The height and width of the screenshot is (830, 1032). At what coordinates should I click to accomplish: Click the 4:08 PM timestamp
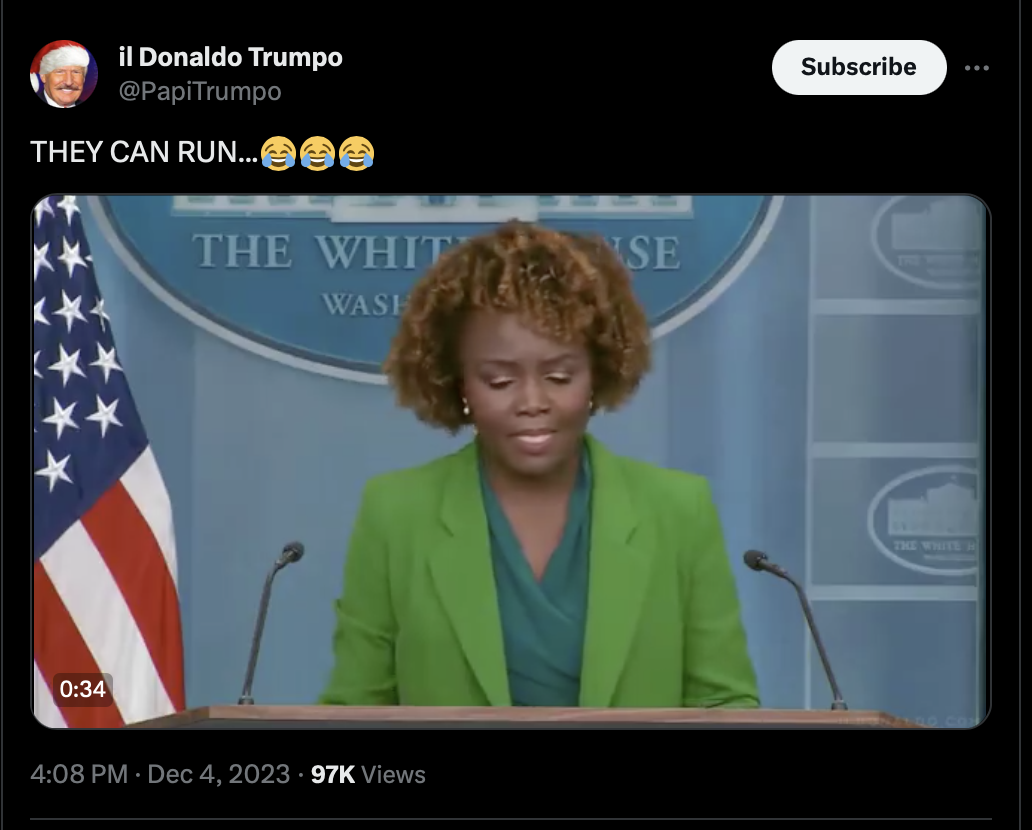(x=79, y=774)
